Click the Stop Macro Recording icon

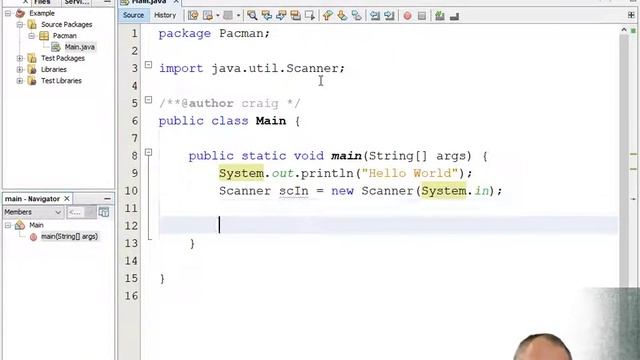pyautogui.click(x=422, y=16)
